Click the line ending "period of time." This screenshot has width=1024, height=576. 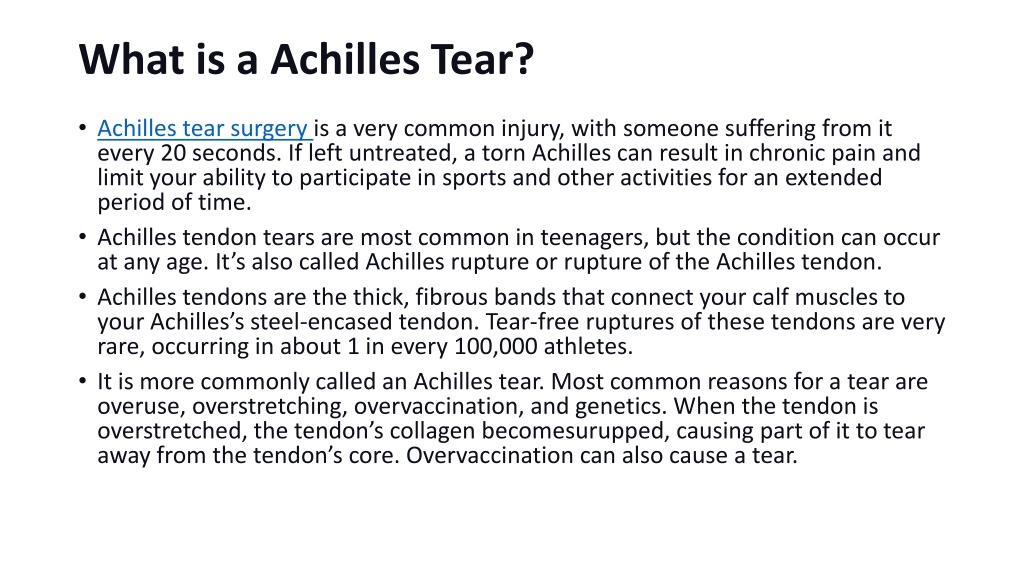pyautogui.click(x=174, y=202)
